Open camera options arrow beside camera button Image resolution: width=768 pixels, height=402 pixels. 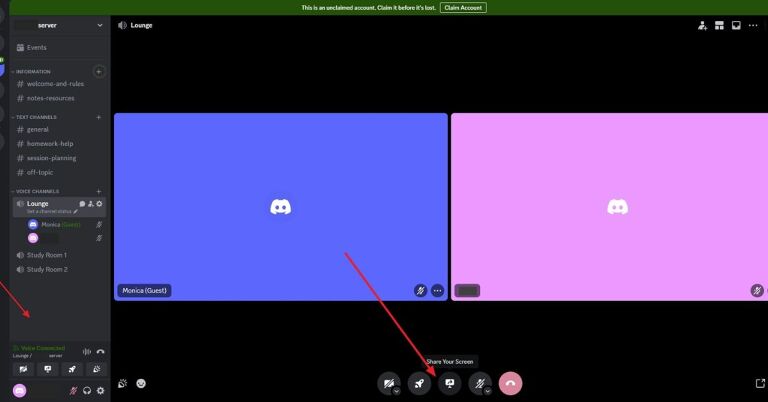(x=396, y=391)
